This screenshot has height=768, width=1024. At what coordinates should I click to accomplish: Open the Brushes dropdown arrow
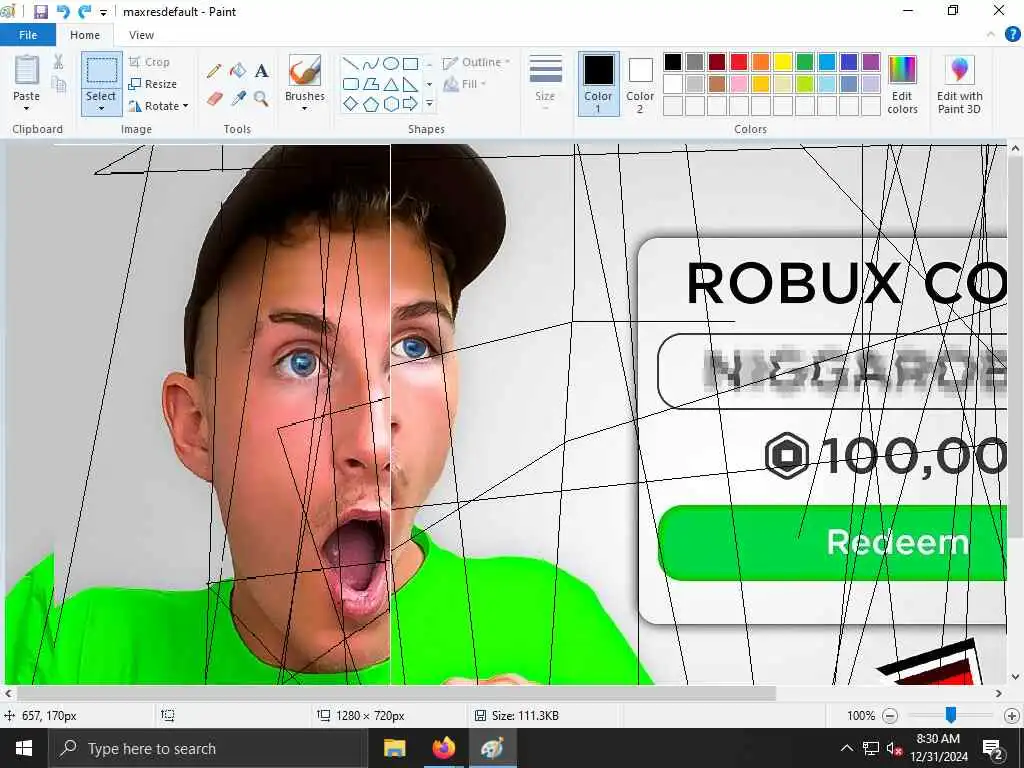click(x=305, y=108)
